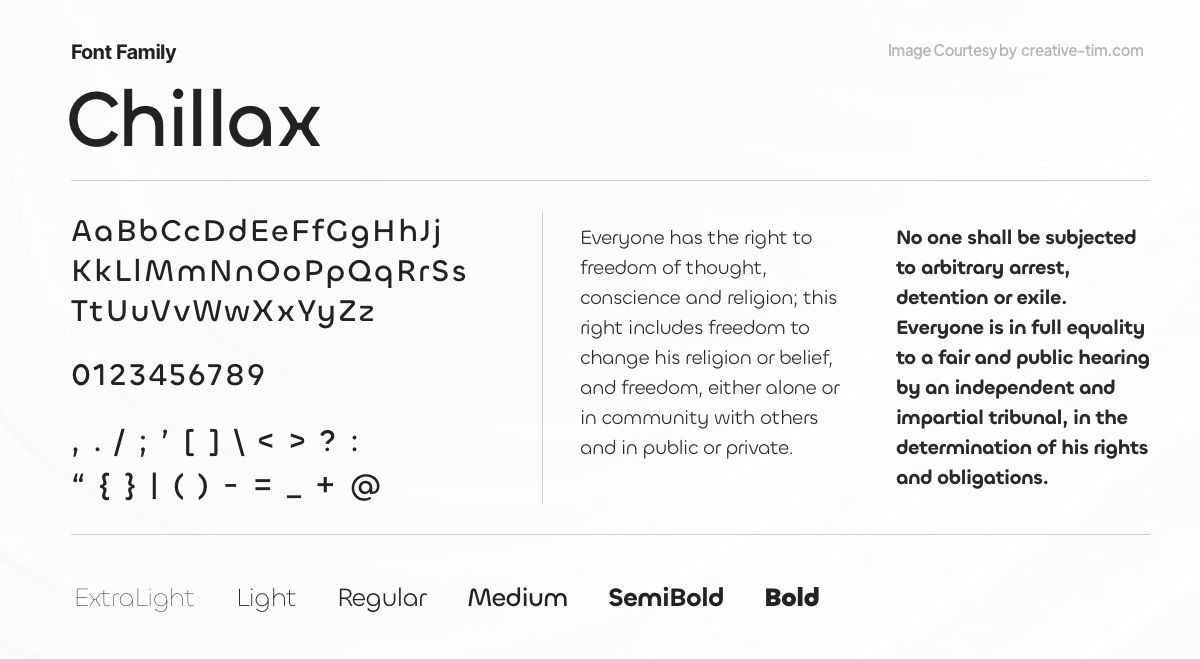Click the ExtraLight font weight label
The height and width of the screenshot is (659, 1200).
134,598
